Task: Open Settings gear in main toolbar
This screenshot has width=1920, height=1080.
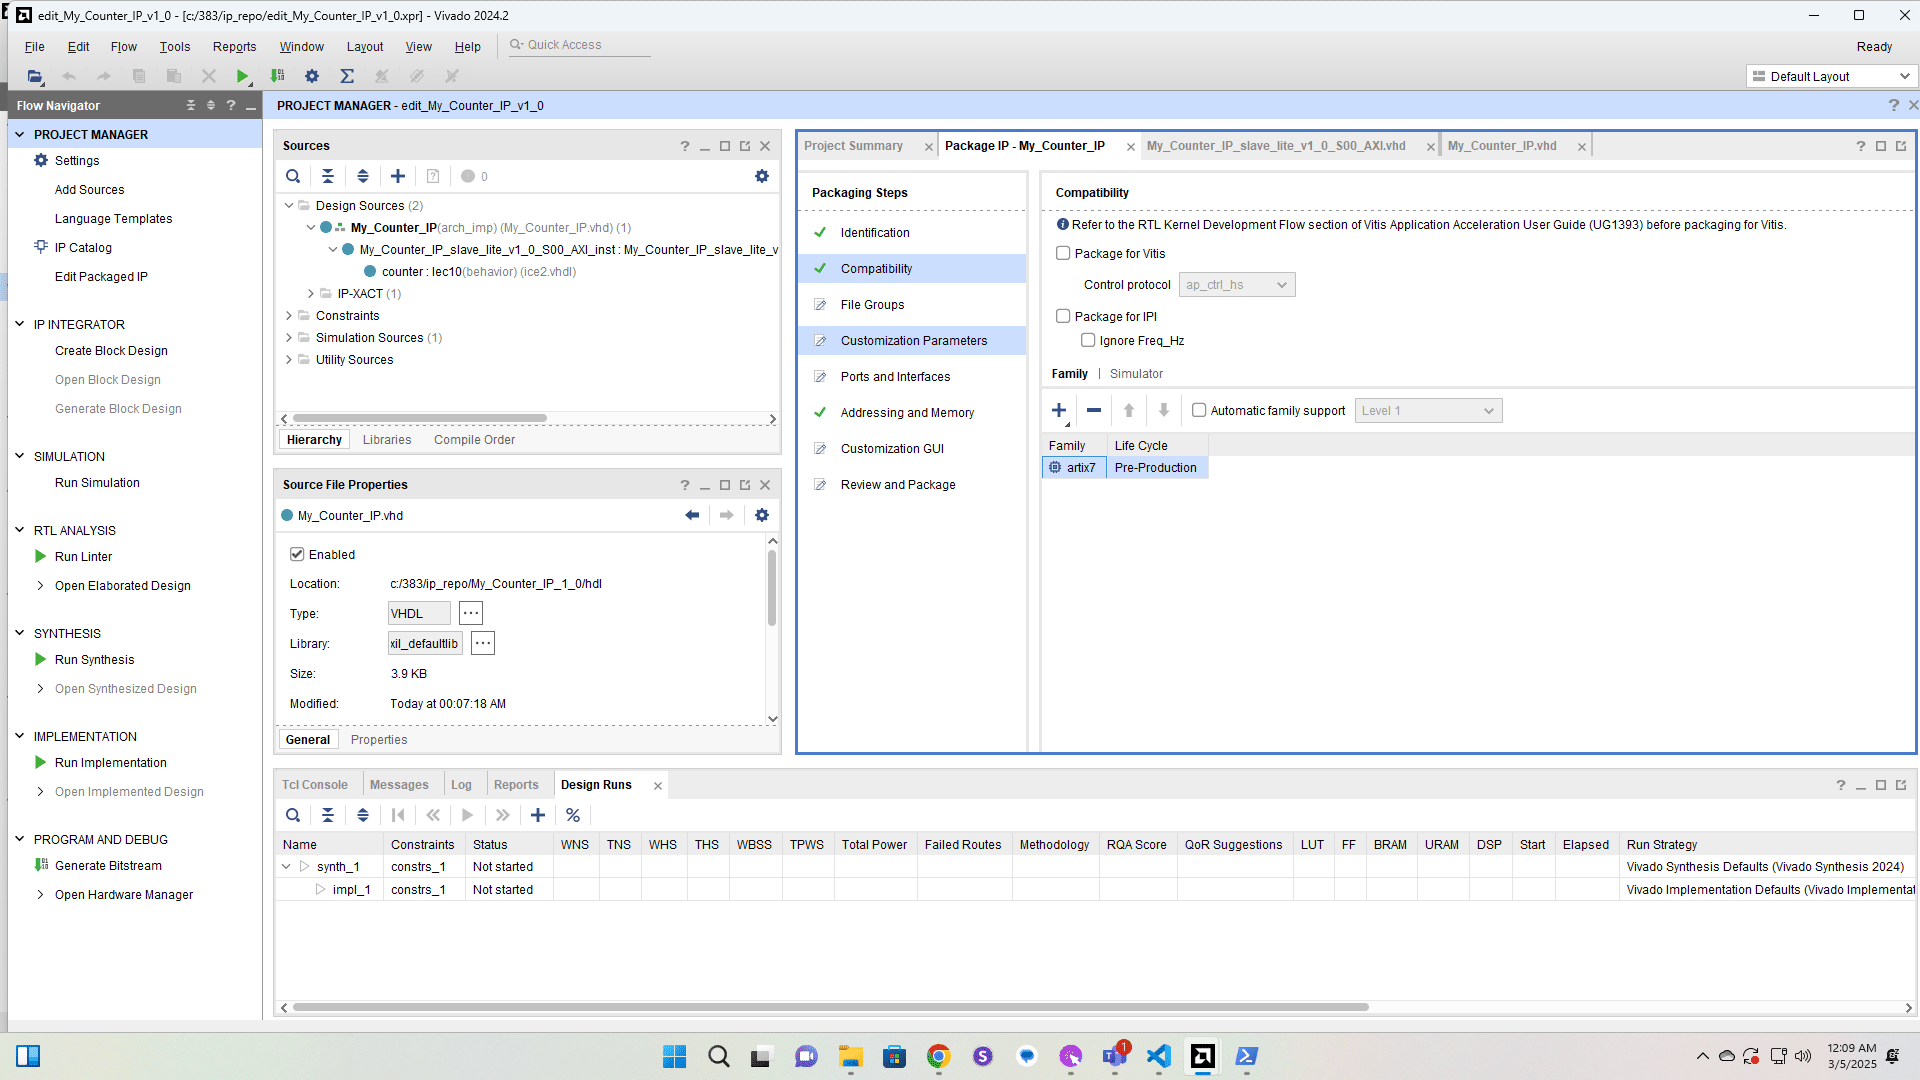Action: tap(312, 76)
